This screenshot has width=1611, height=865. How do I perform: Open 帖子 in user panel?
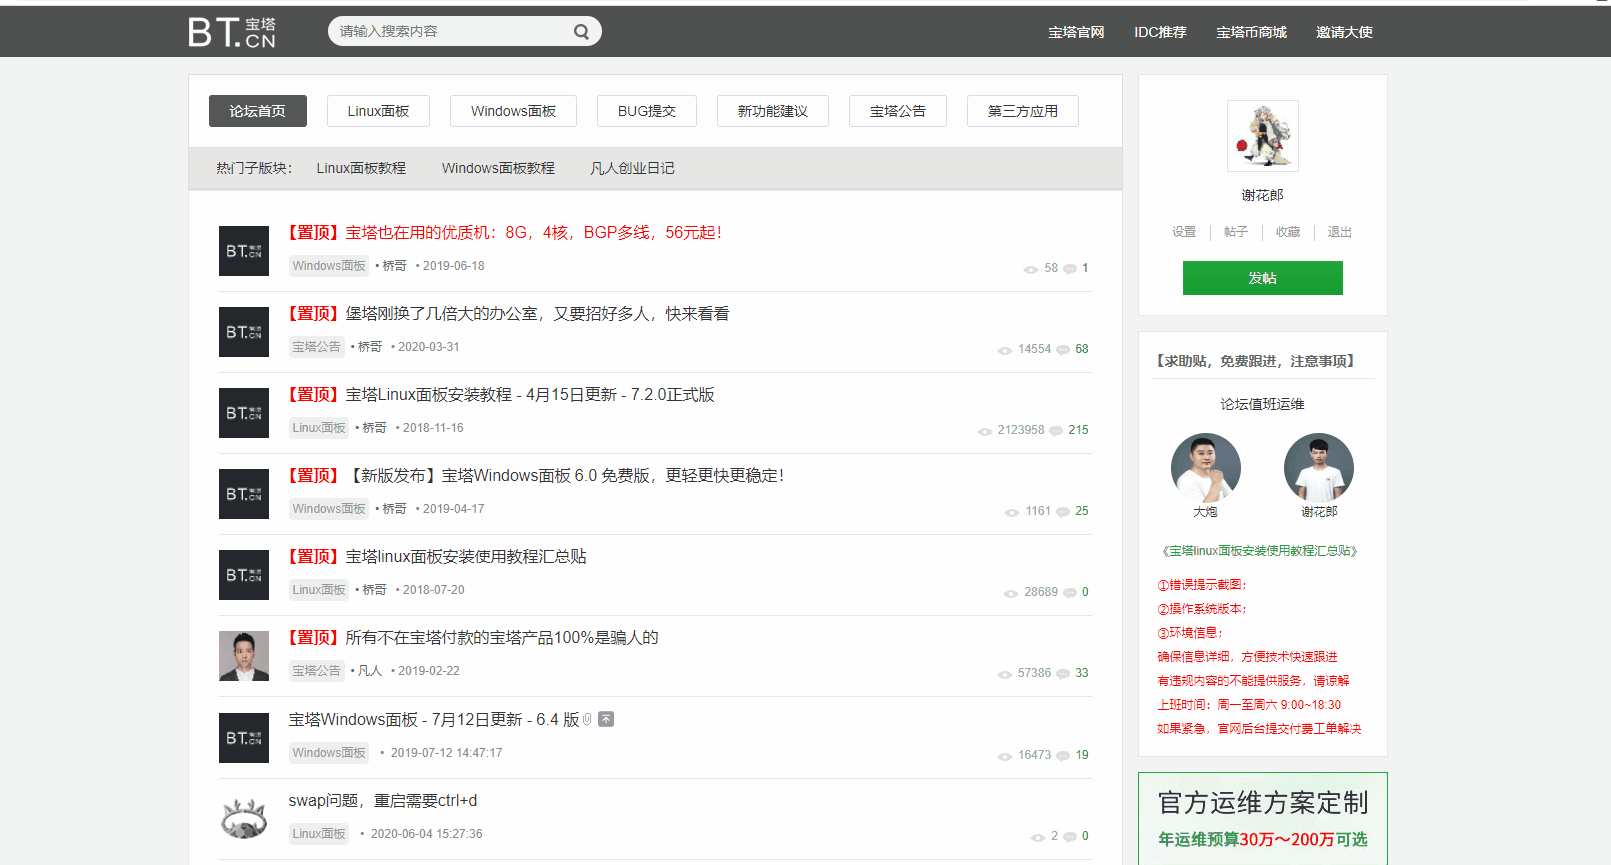pyautogui.click(x=1236, y=232)
